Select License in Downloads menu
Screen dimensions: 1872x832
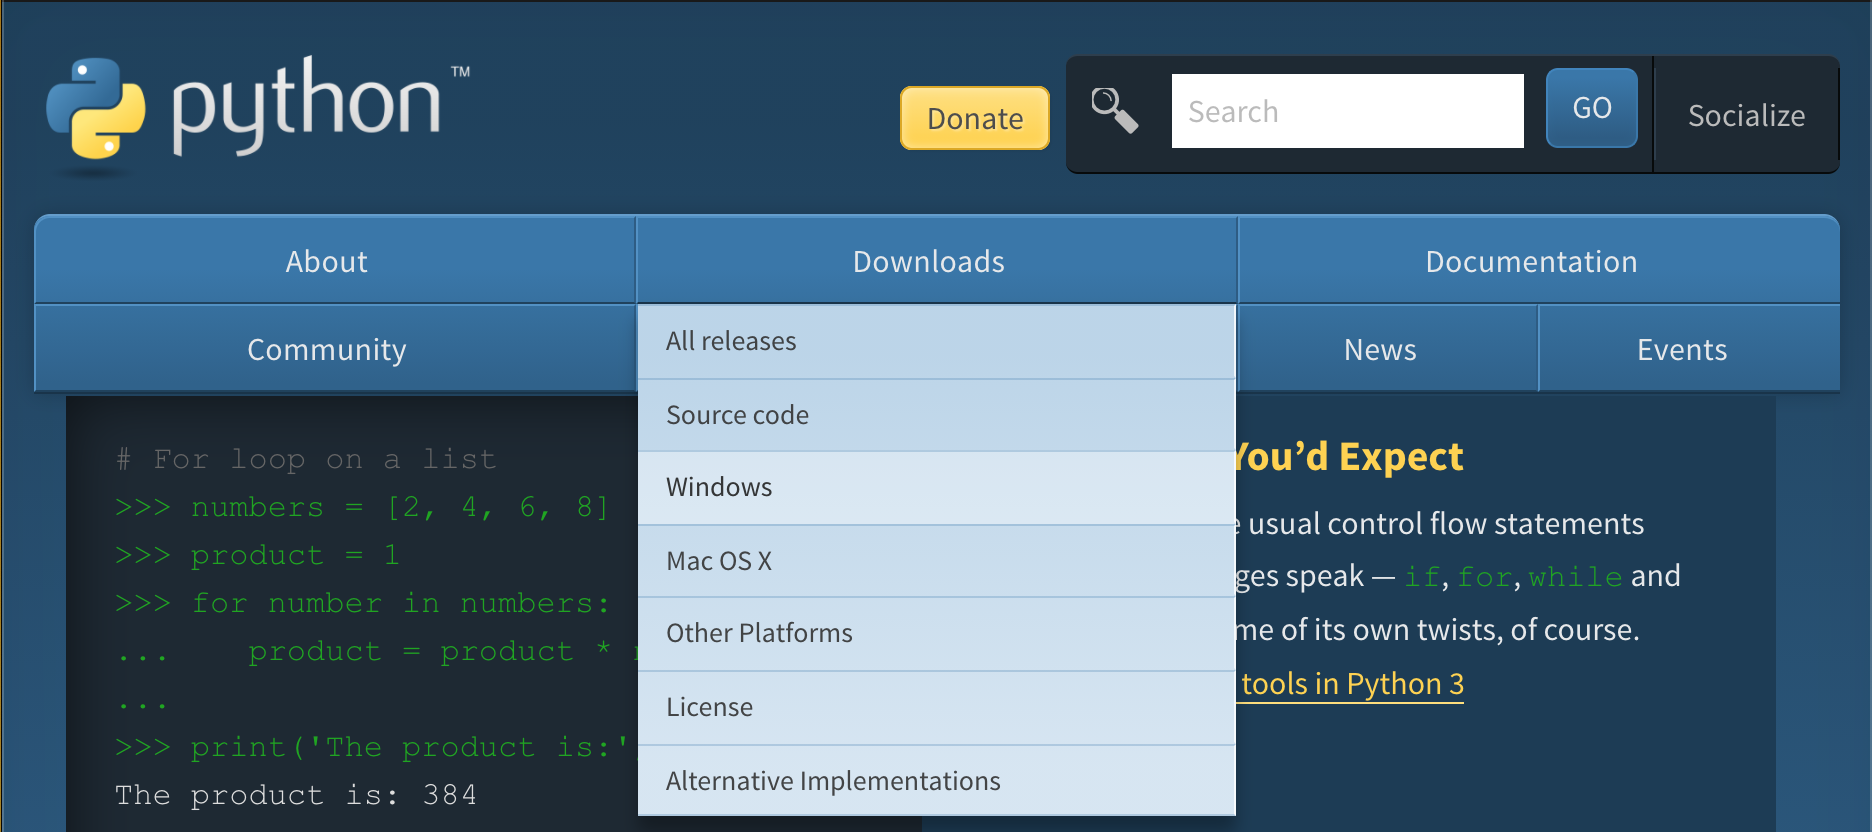tap(937, 708)
